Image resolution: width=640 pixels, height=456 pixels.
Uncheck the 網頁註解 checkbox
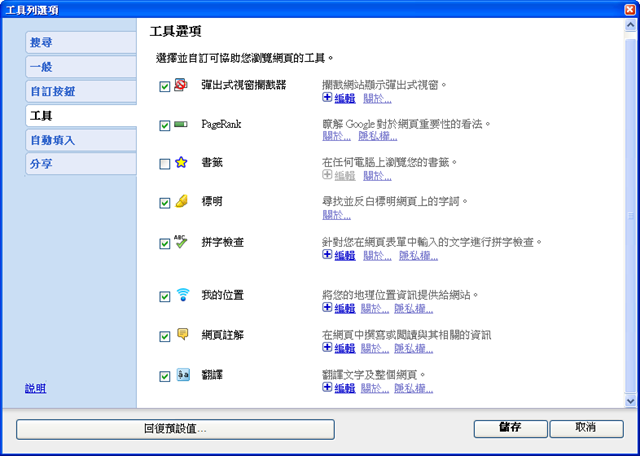164,336
